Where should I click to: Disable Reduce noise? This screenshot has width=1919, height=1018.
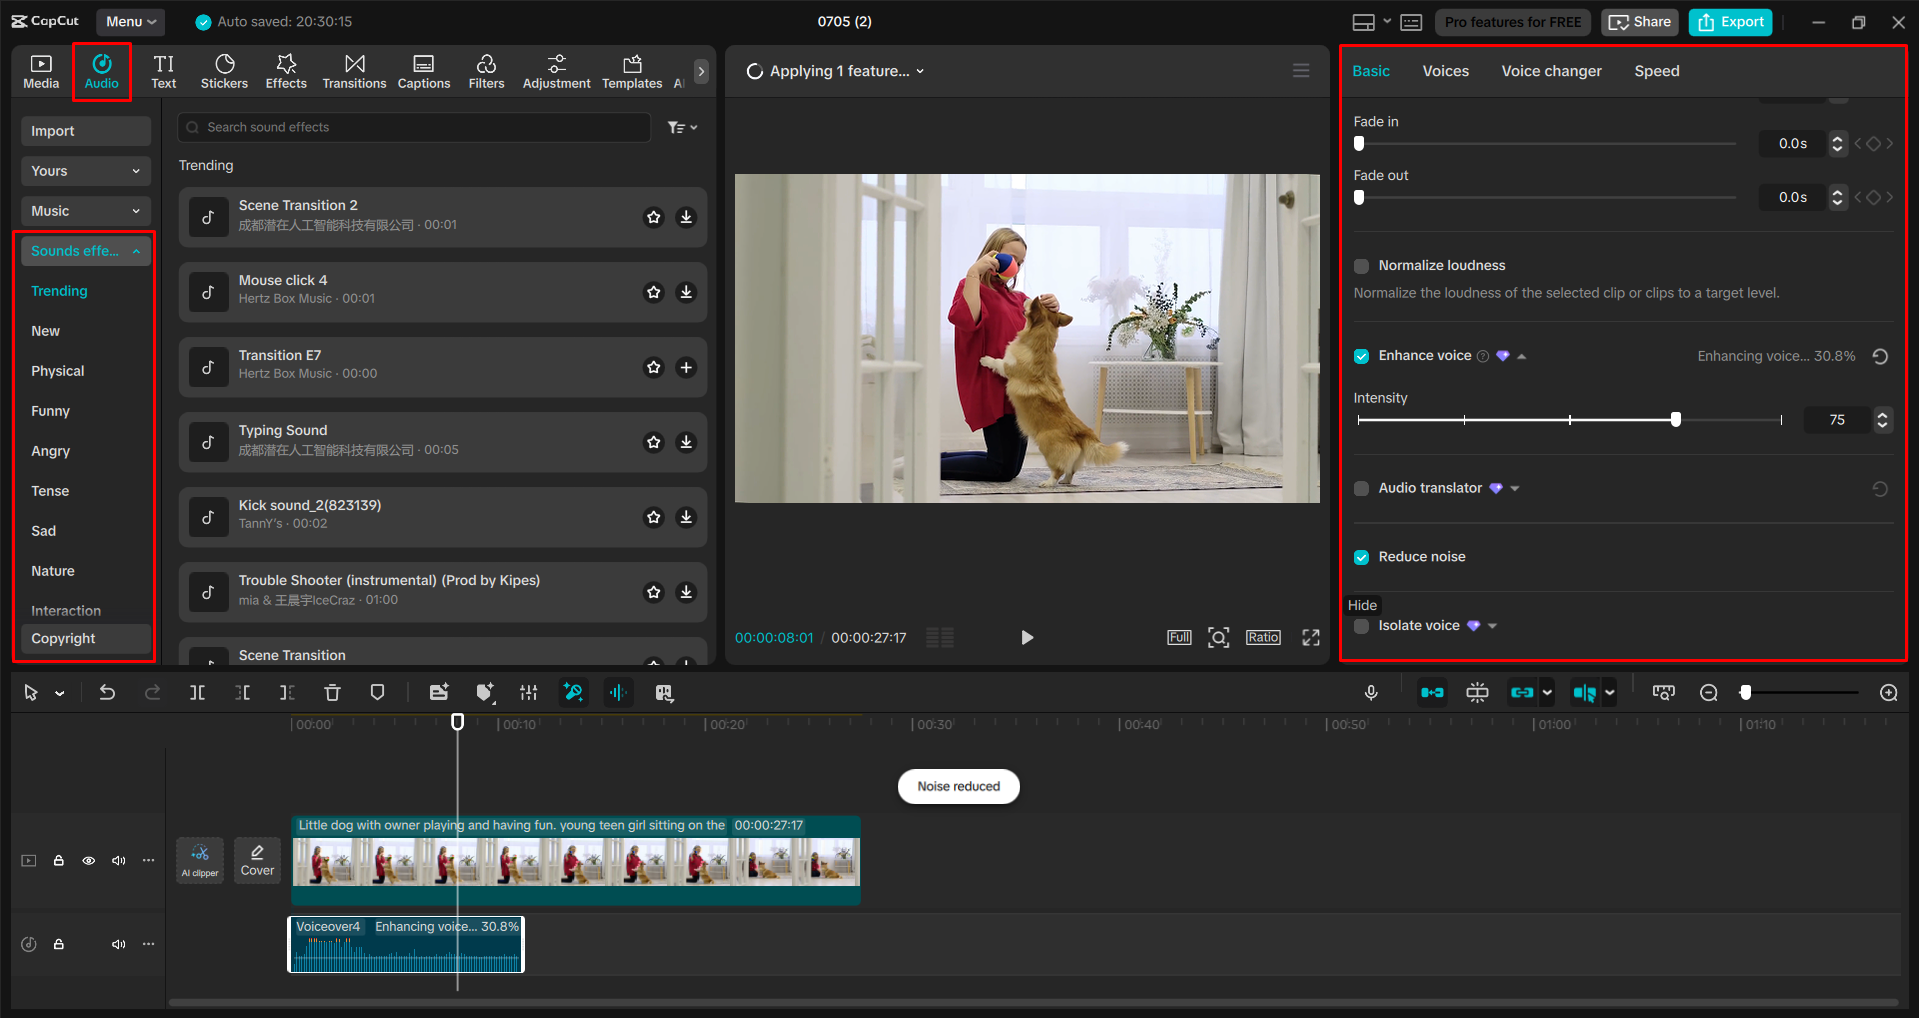1361,557
